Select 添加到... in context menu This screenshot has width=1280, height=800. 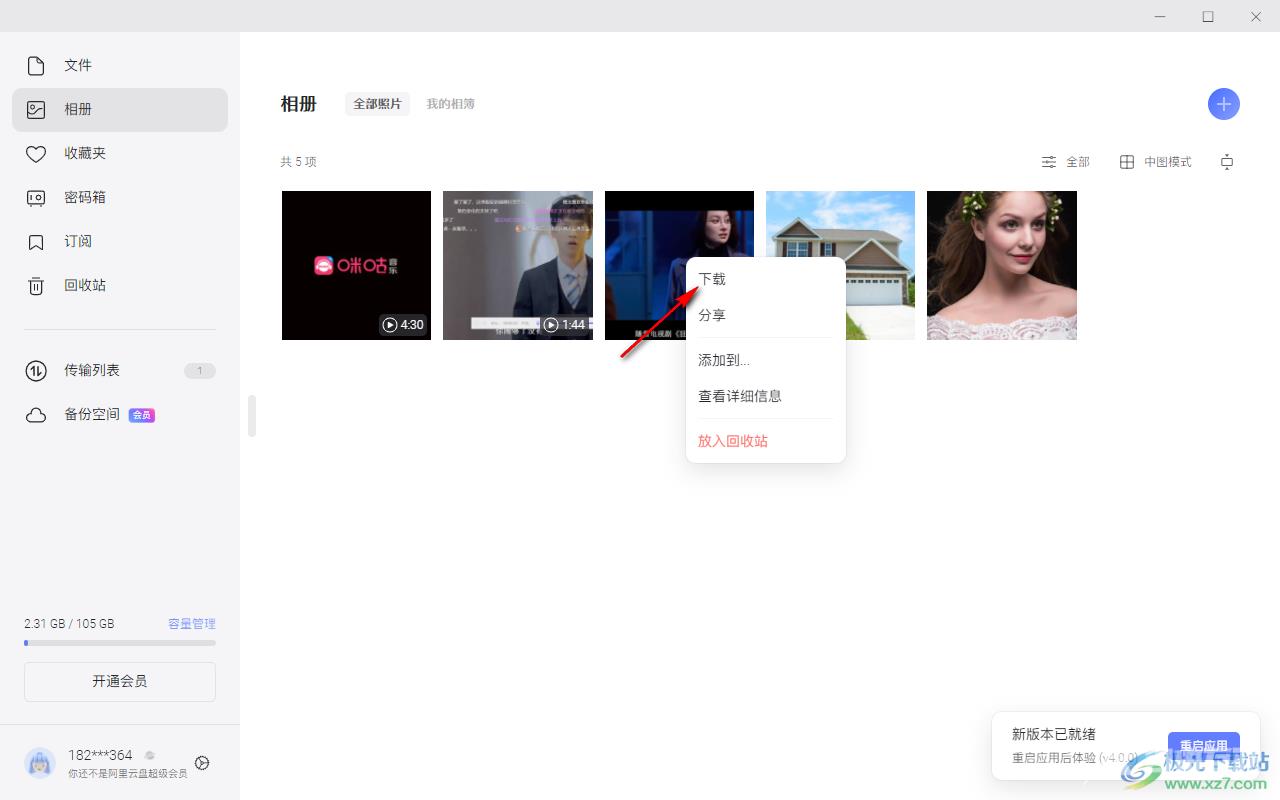point(766,361)
